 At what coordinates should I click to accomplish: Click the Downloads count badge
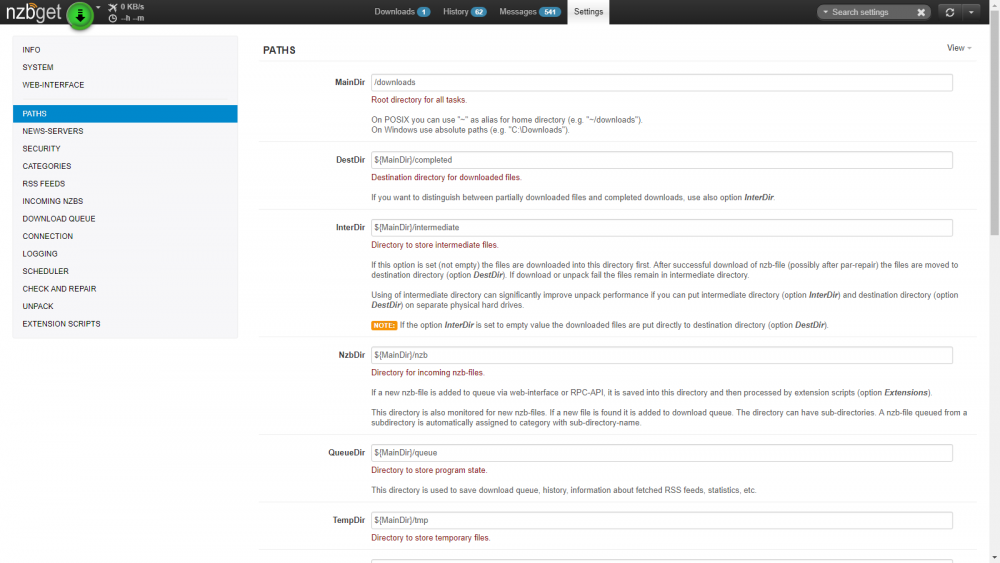[x=423, y=12]
